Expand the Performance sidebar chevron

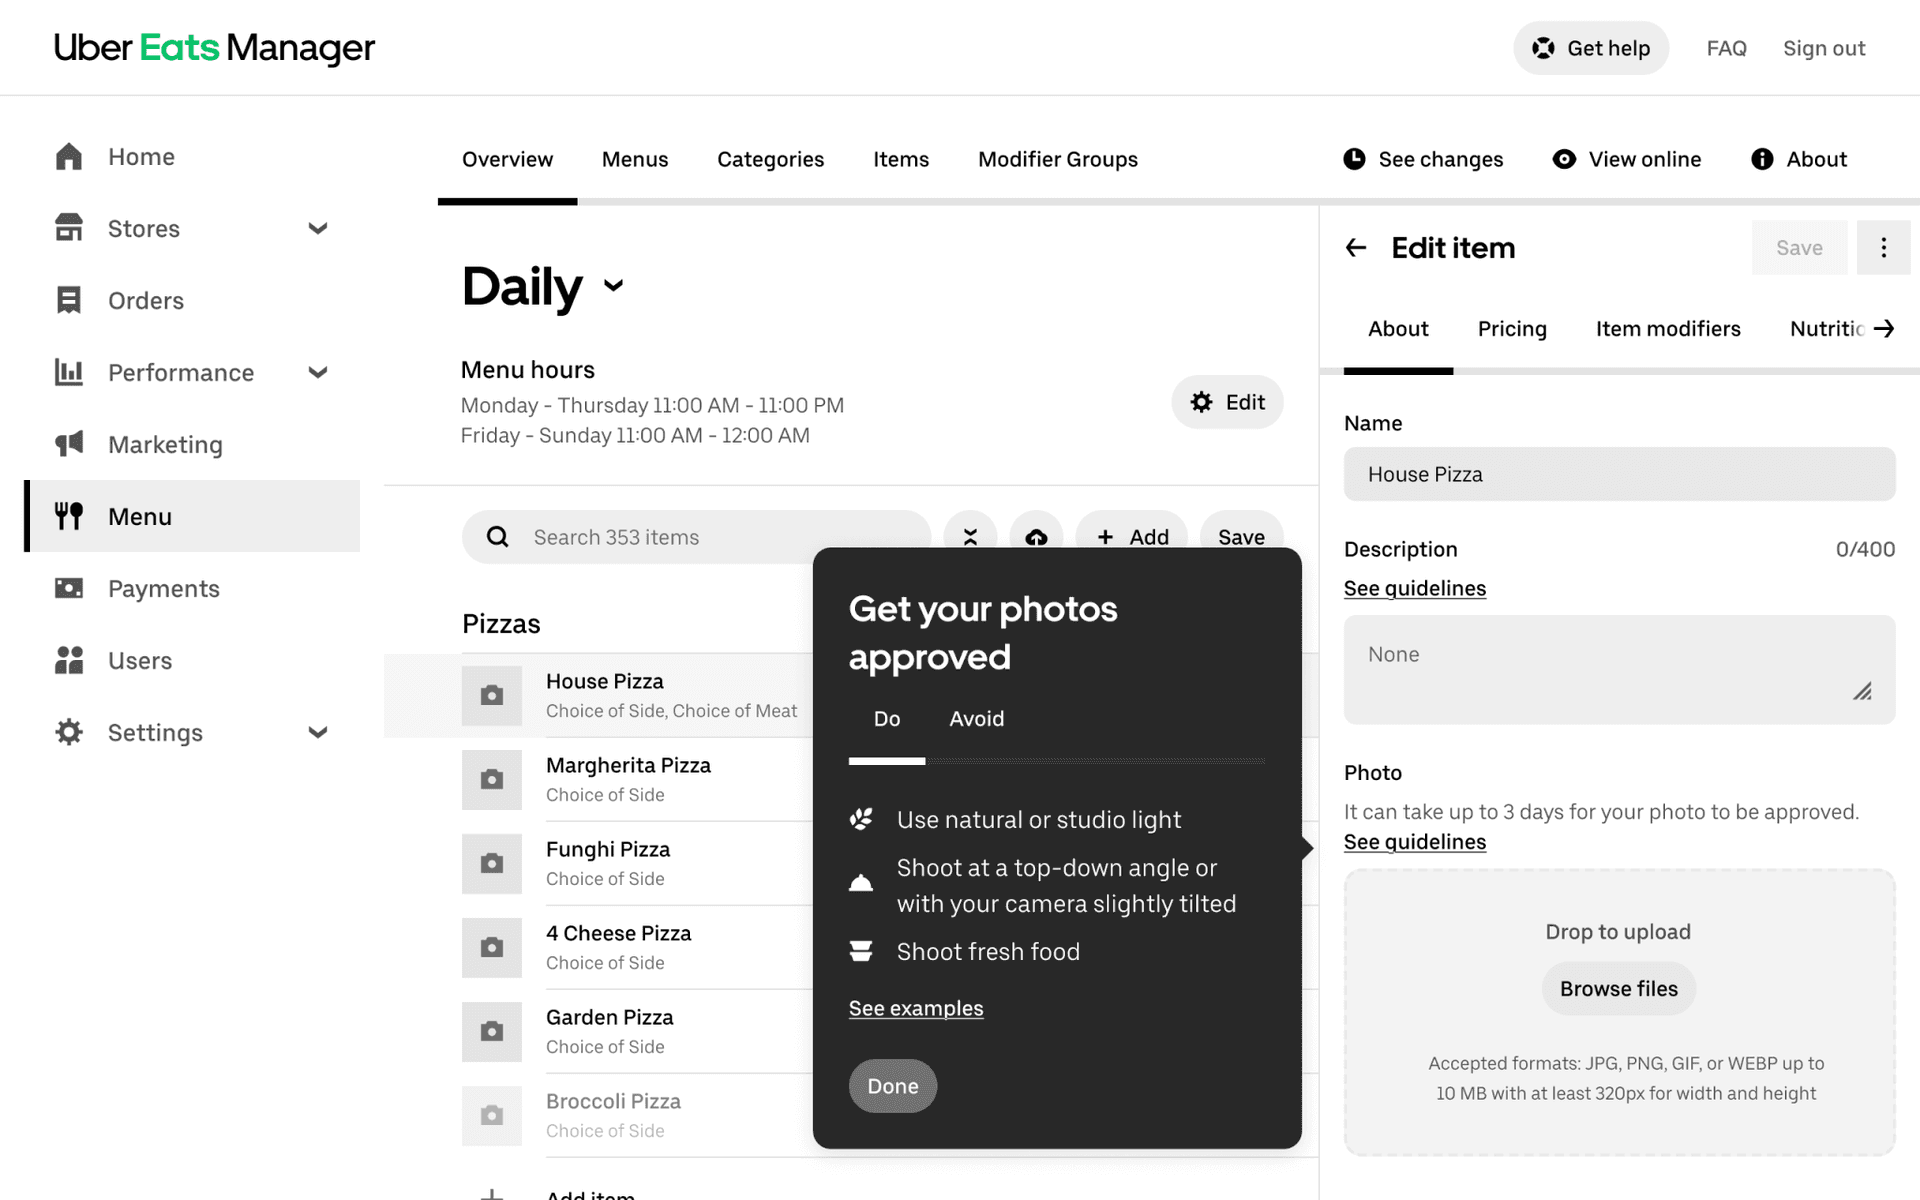[318, 373]
